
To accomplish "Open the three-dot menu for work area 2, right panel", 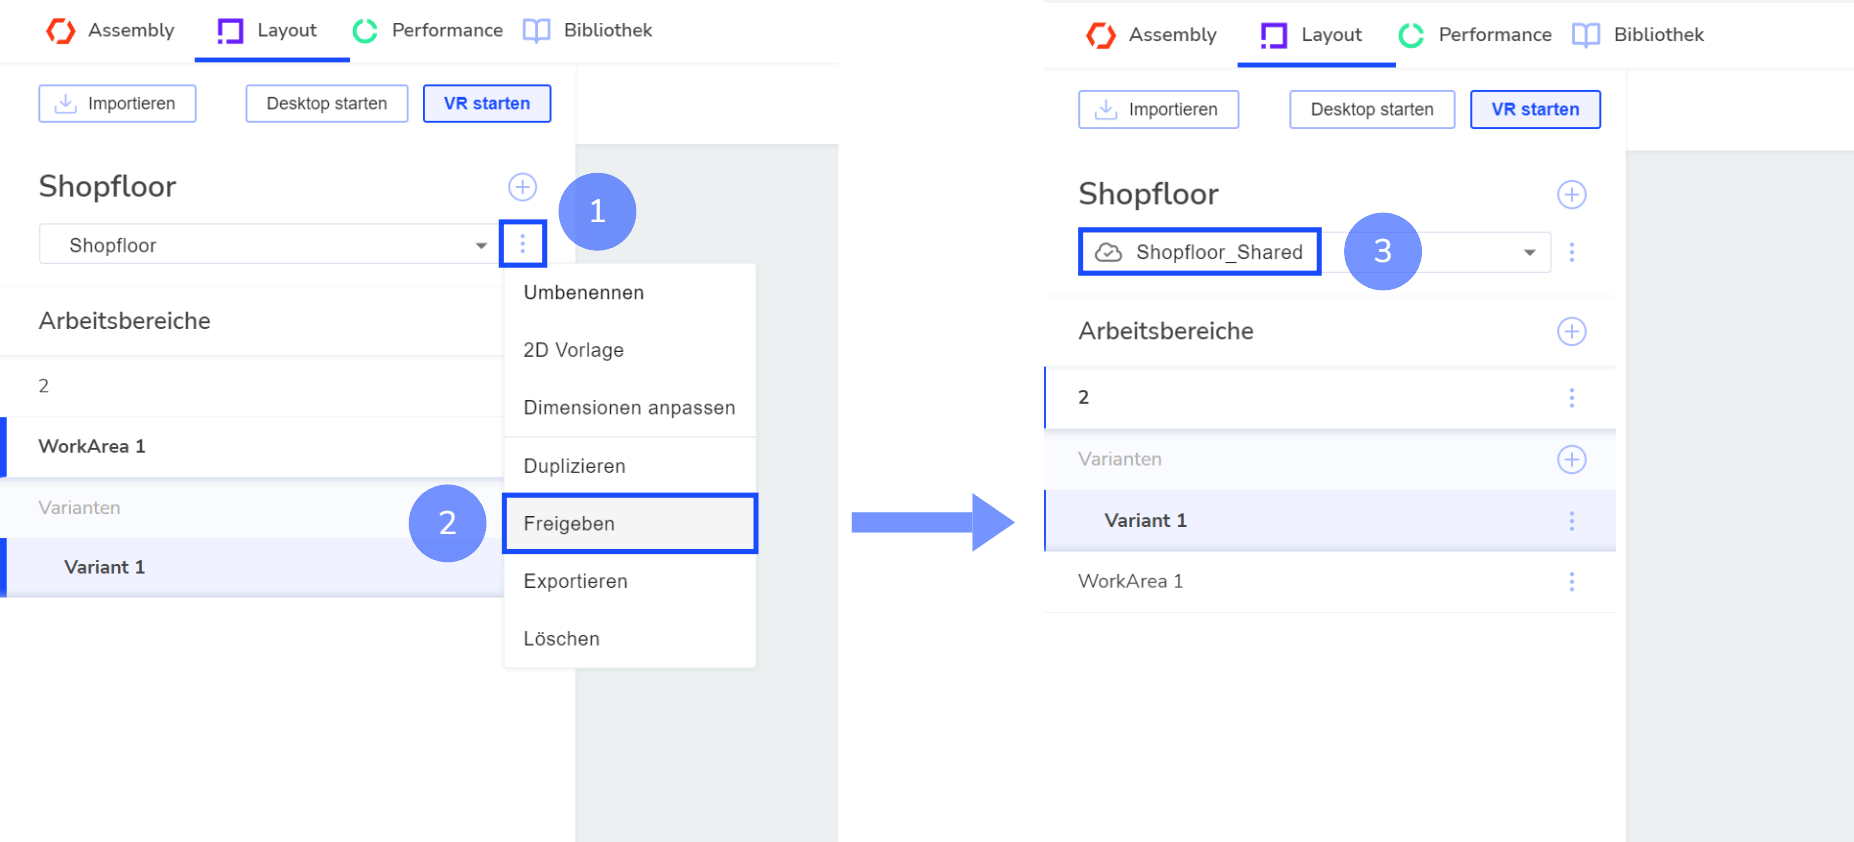I will (1571, 398).
